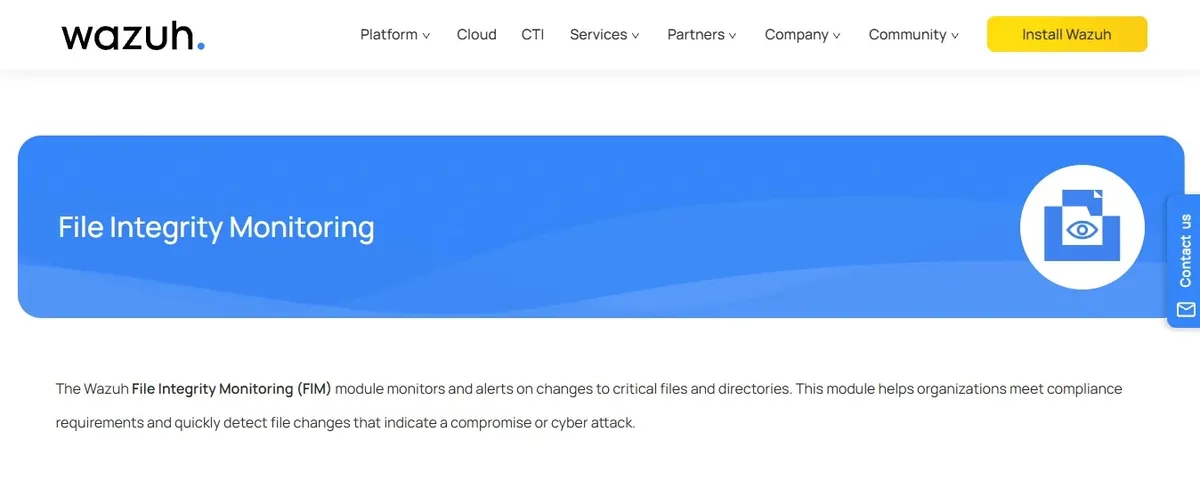Screen dimensions: 1200x499
Task: Expand the Community dropdown chevron
Action: pos(955,35)
